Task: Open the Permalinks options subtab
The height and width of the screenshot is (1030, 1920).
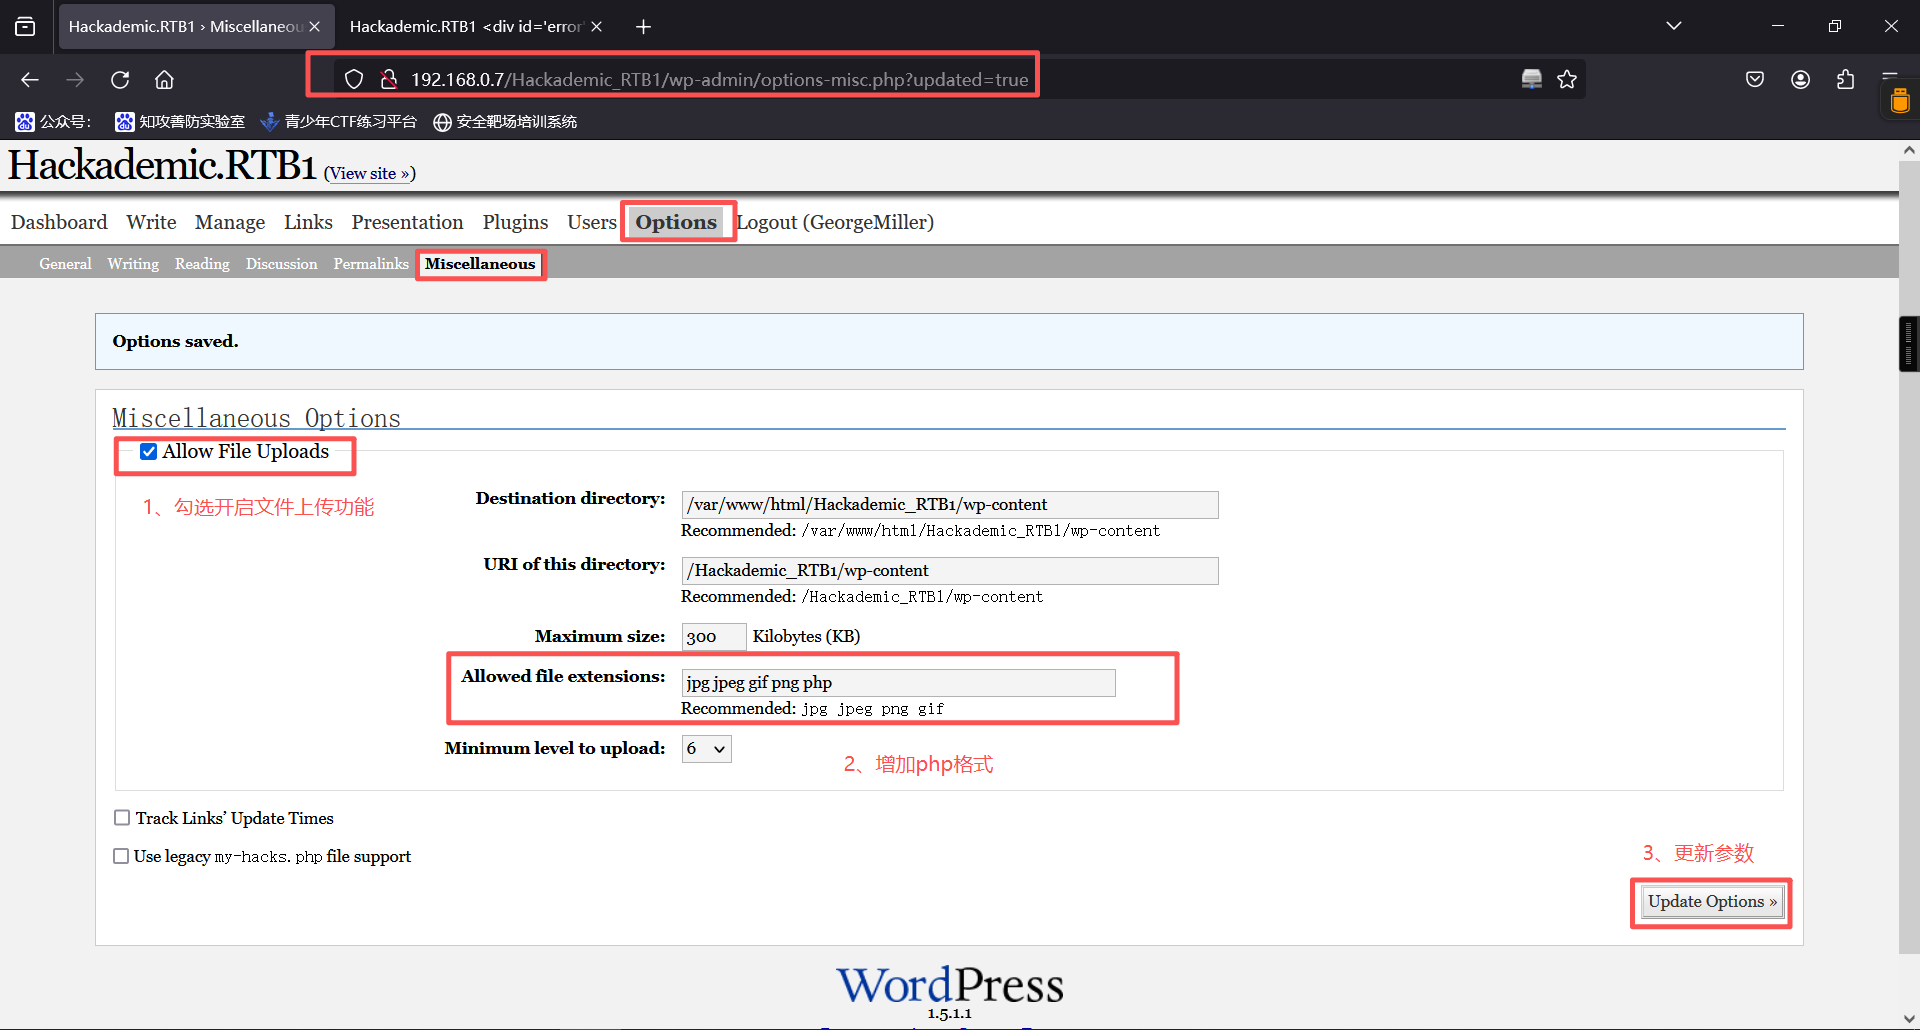Action: (x=371, y=264)
